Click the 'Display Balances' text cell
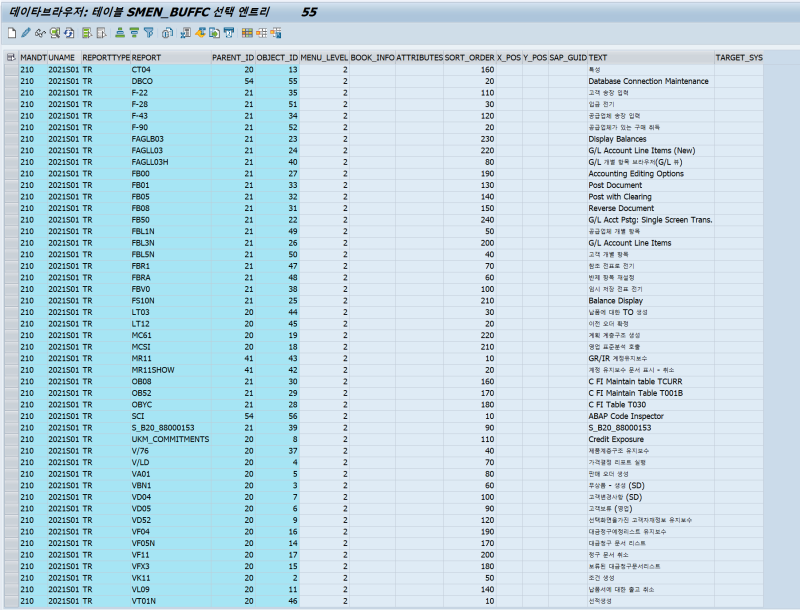The height and width of the screenshot is (610, 800). point(651,139)
